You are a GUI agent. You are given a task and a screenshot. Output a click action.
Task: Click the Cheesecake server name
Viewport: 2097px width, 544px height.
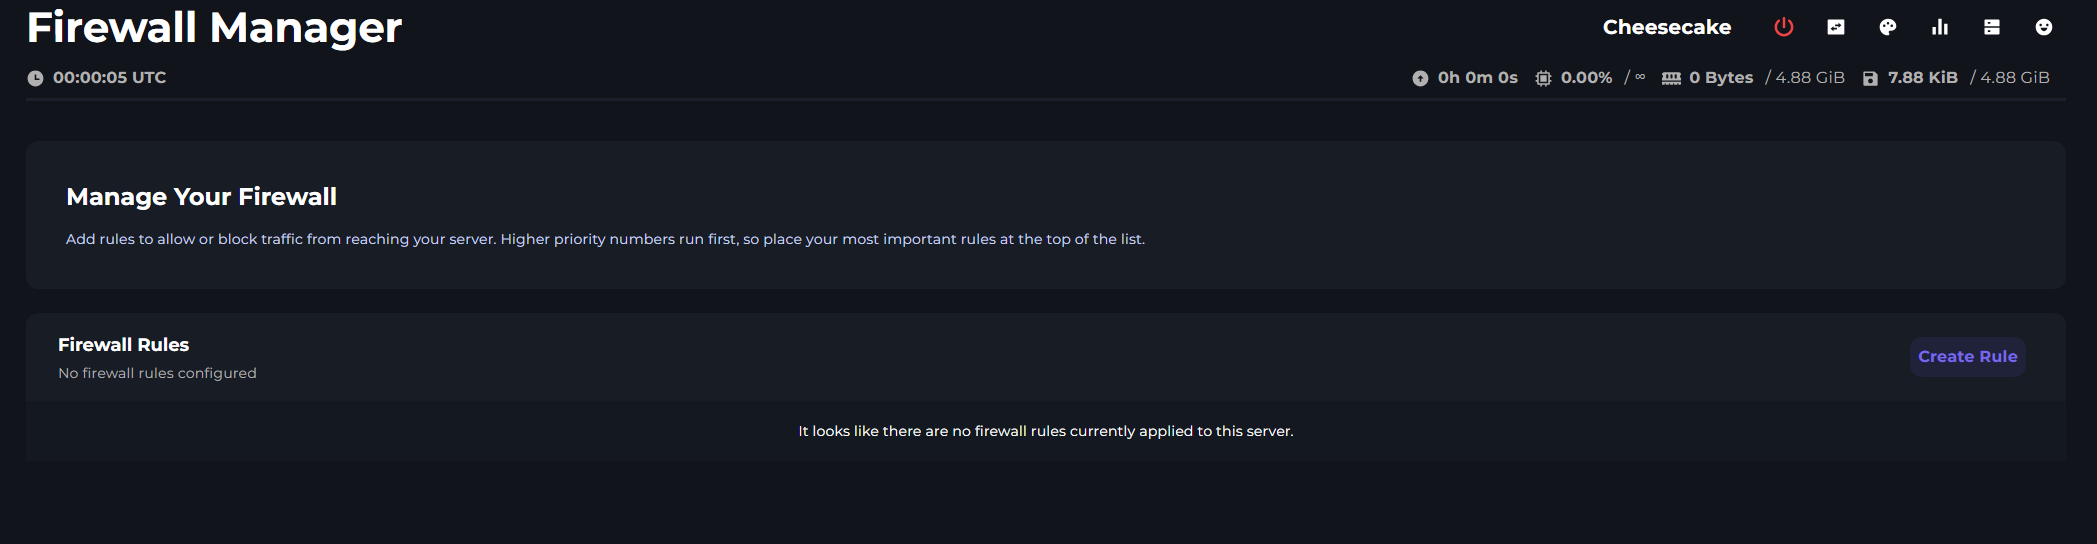tap(1666, 27)
